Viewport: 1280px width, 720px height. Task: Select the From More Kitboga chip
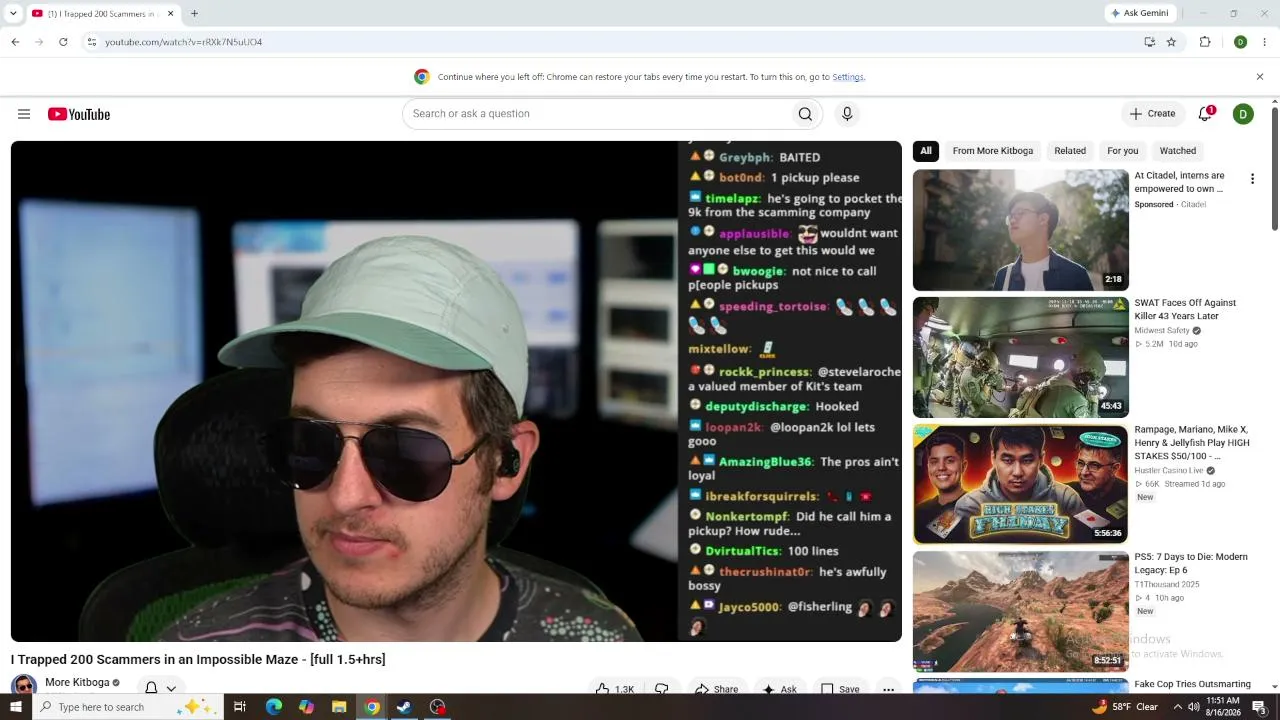point(993,151)
